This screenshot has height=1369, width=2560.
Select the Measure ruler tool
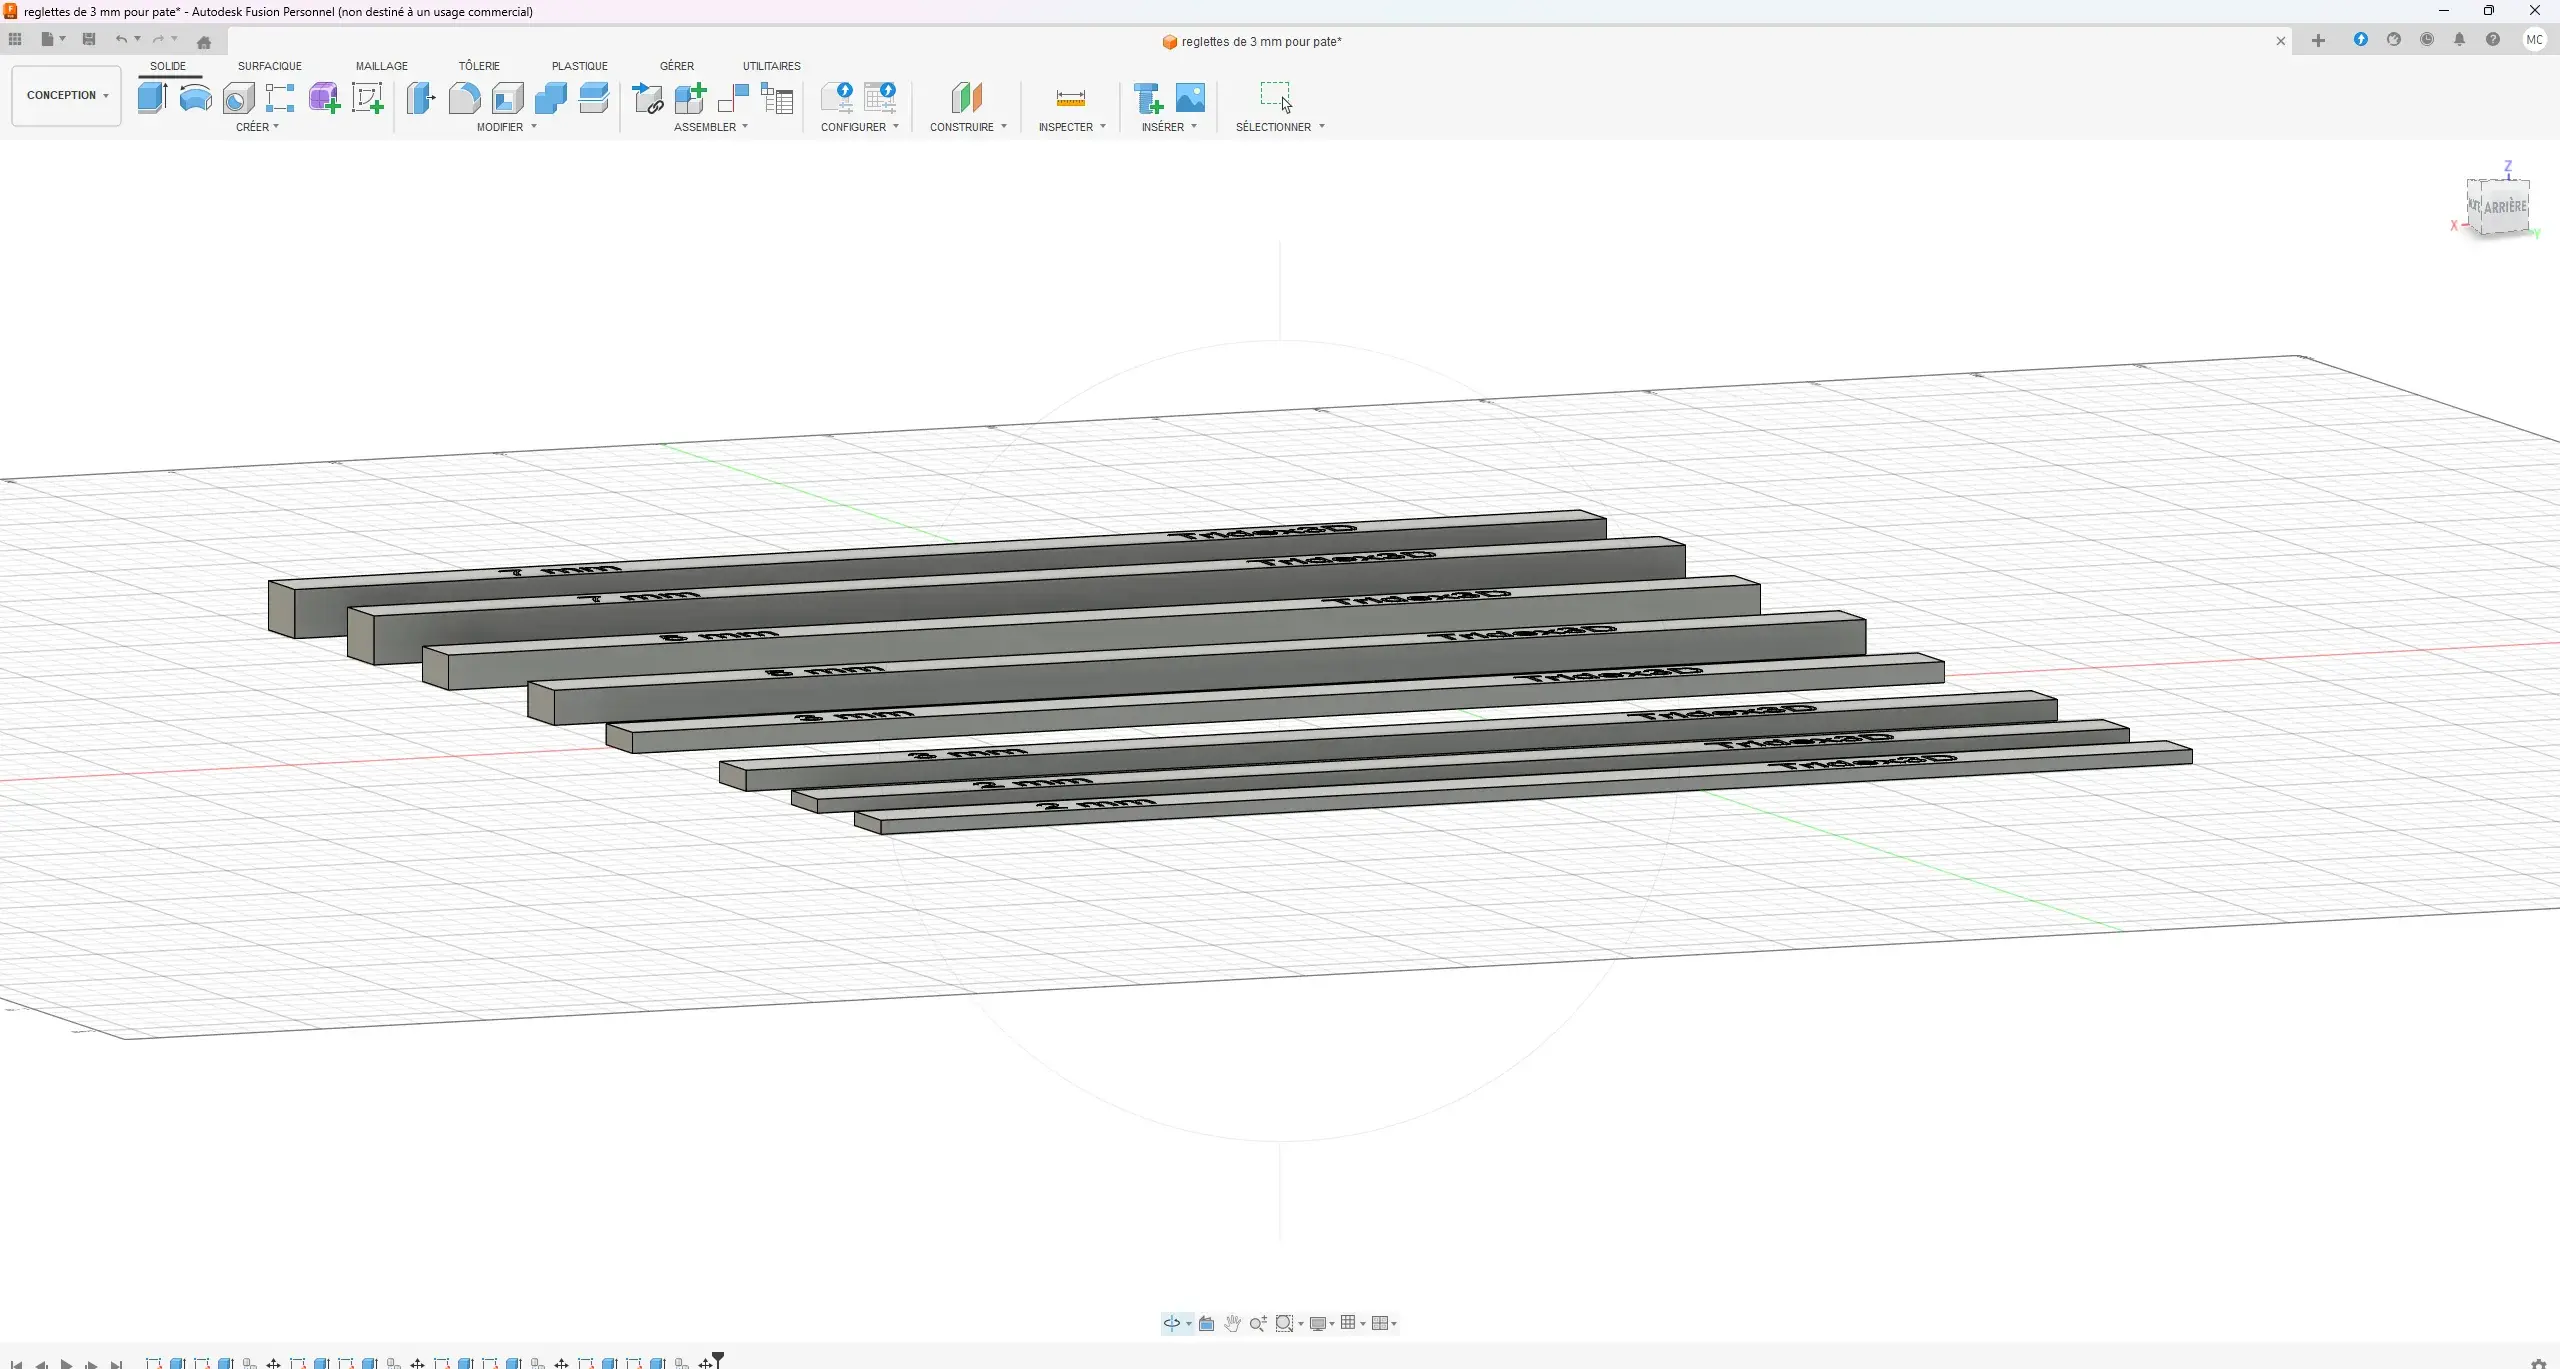(1070, 98)
